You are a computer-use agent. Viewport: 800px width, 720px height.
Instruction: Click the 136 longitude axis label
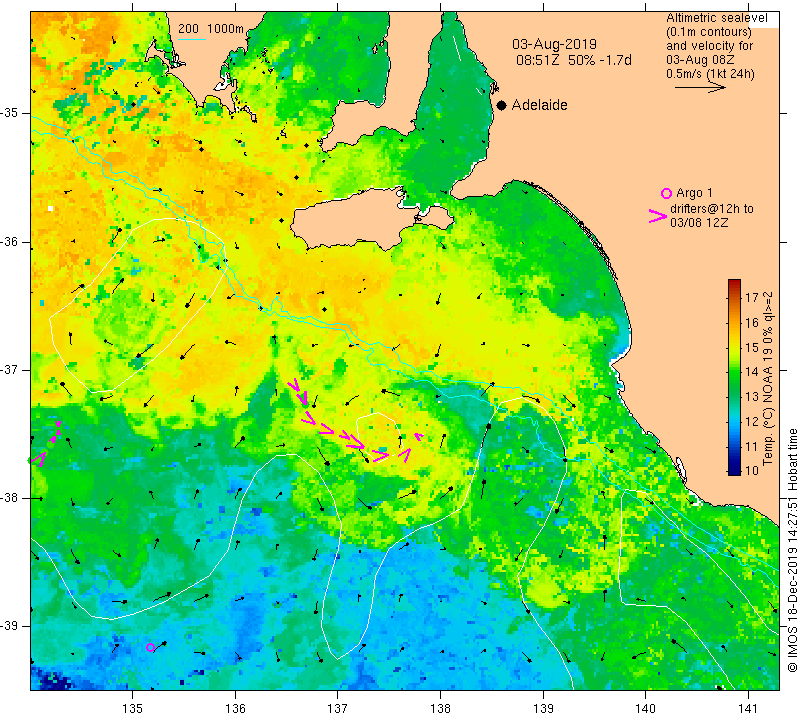point(235,708)
